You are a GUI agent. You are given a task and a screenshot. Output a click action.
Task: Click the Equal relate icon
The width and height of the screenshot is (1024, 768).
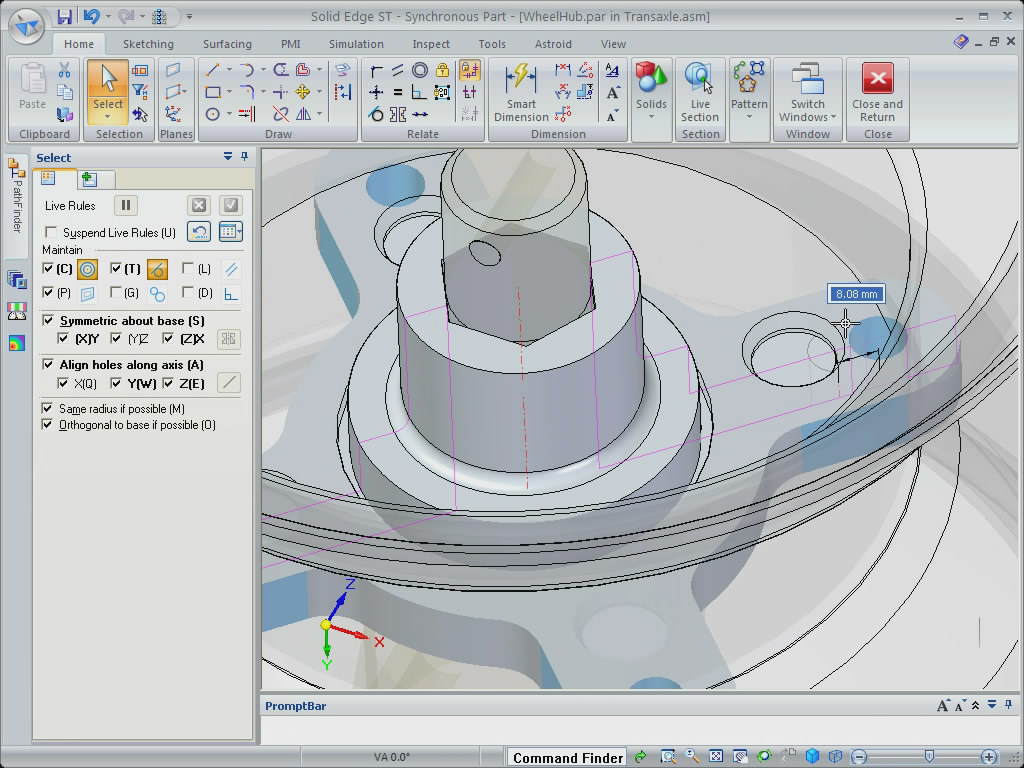point(398,93)
